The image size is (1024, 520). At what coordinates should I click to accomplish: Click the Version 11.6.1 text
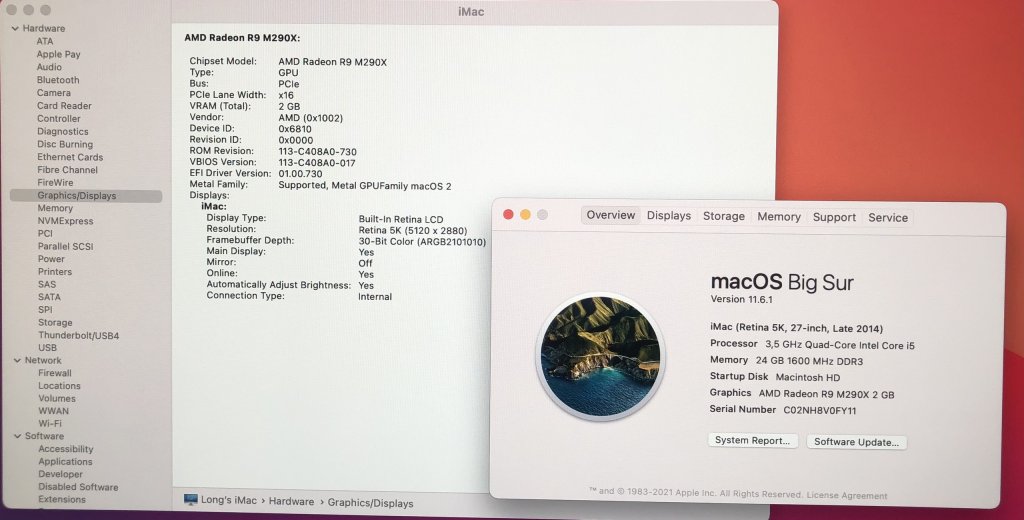(x=742, y=299)
